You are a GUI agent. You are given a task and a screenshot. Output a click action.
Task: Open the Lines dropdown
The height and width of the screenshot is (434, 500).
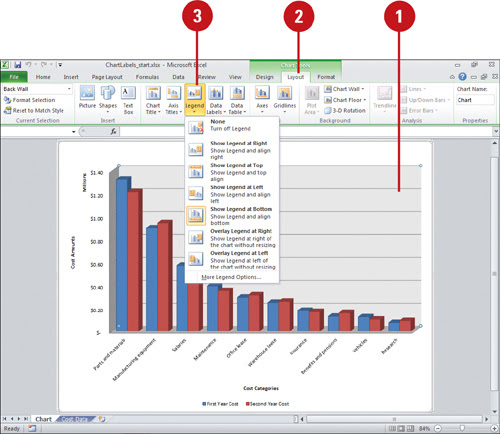(413, 89)
